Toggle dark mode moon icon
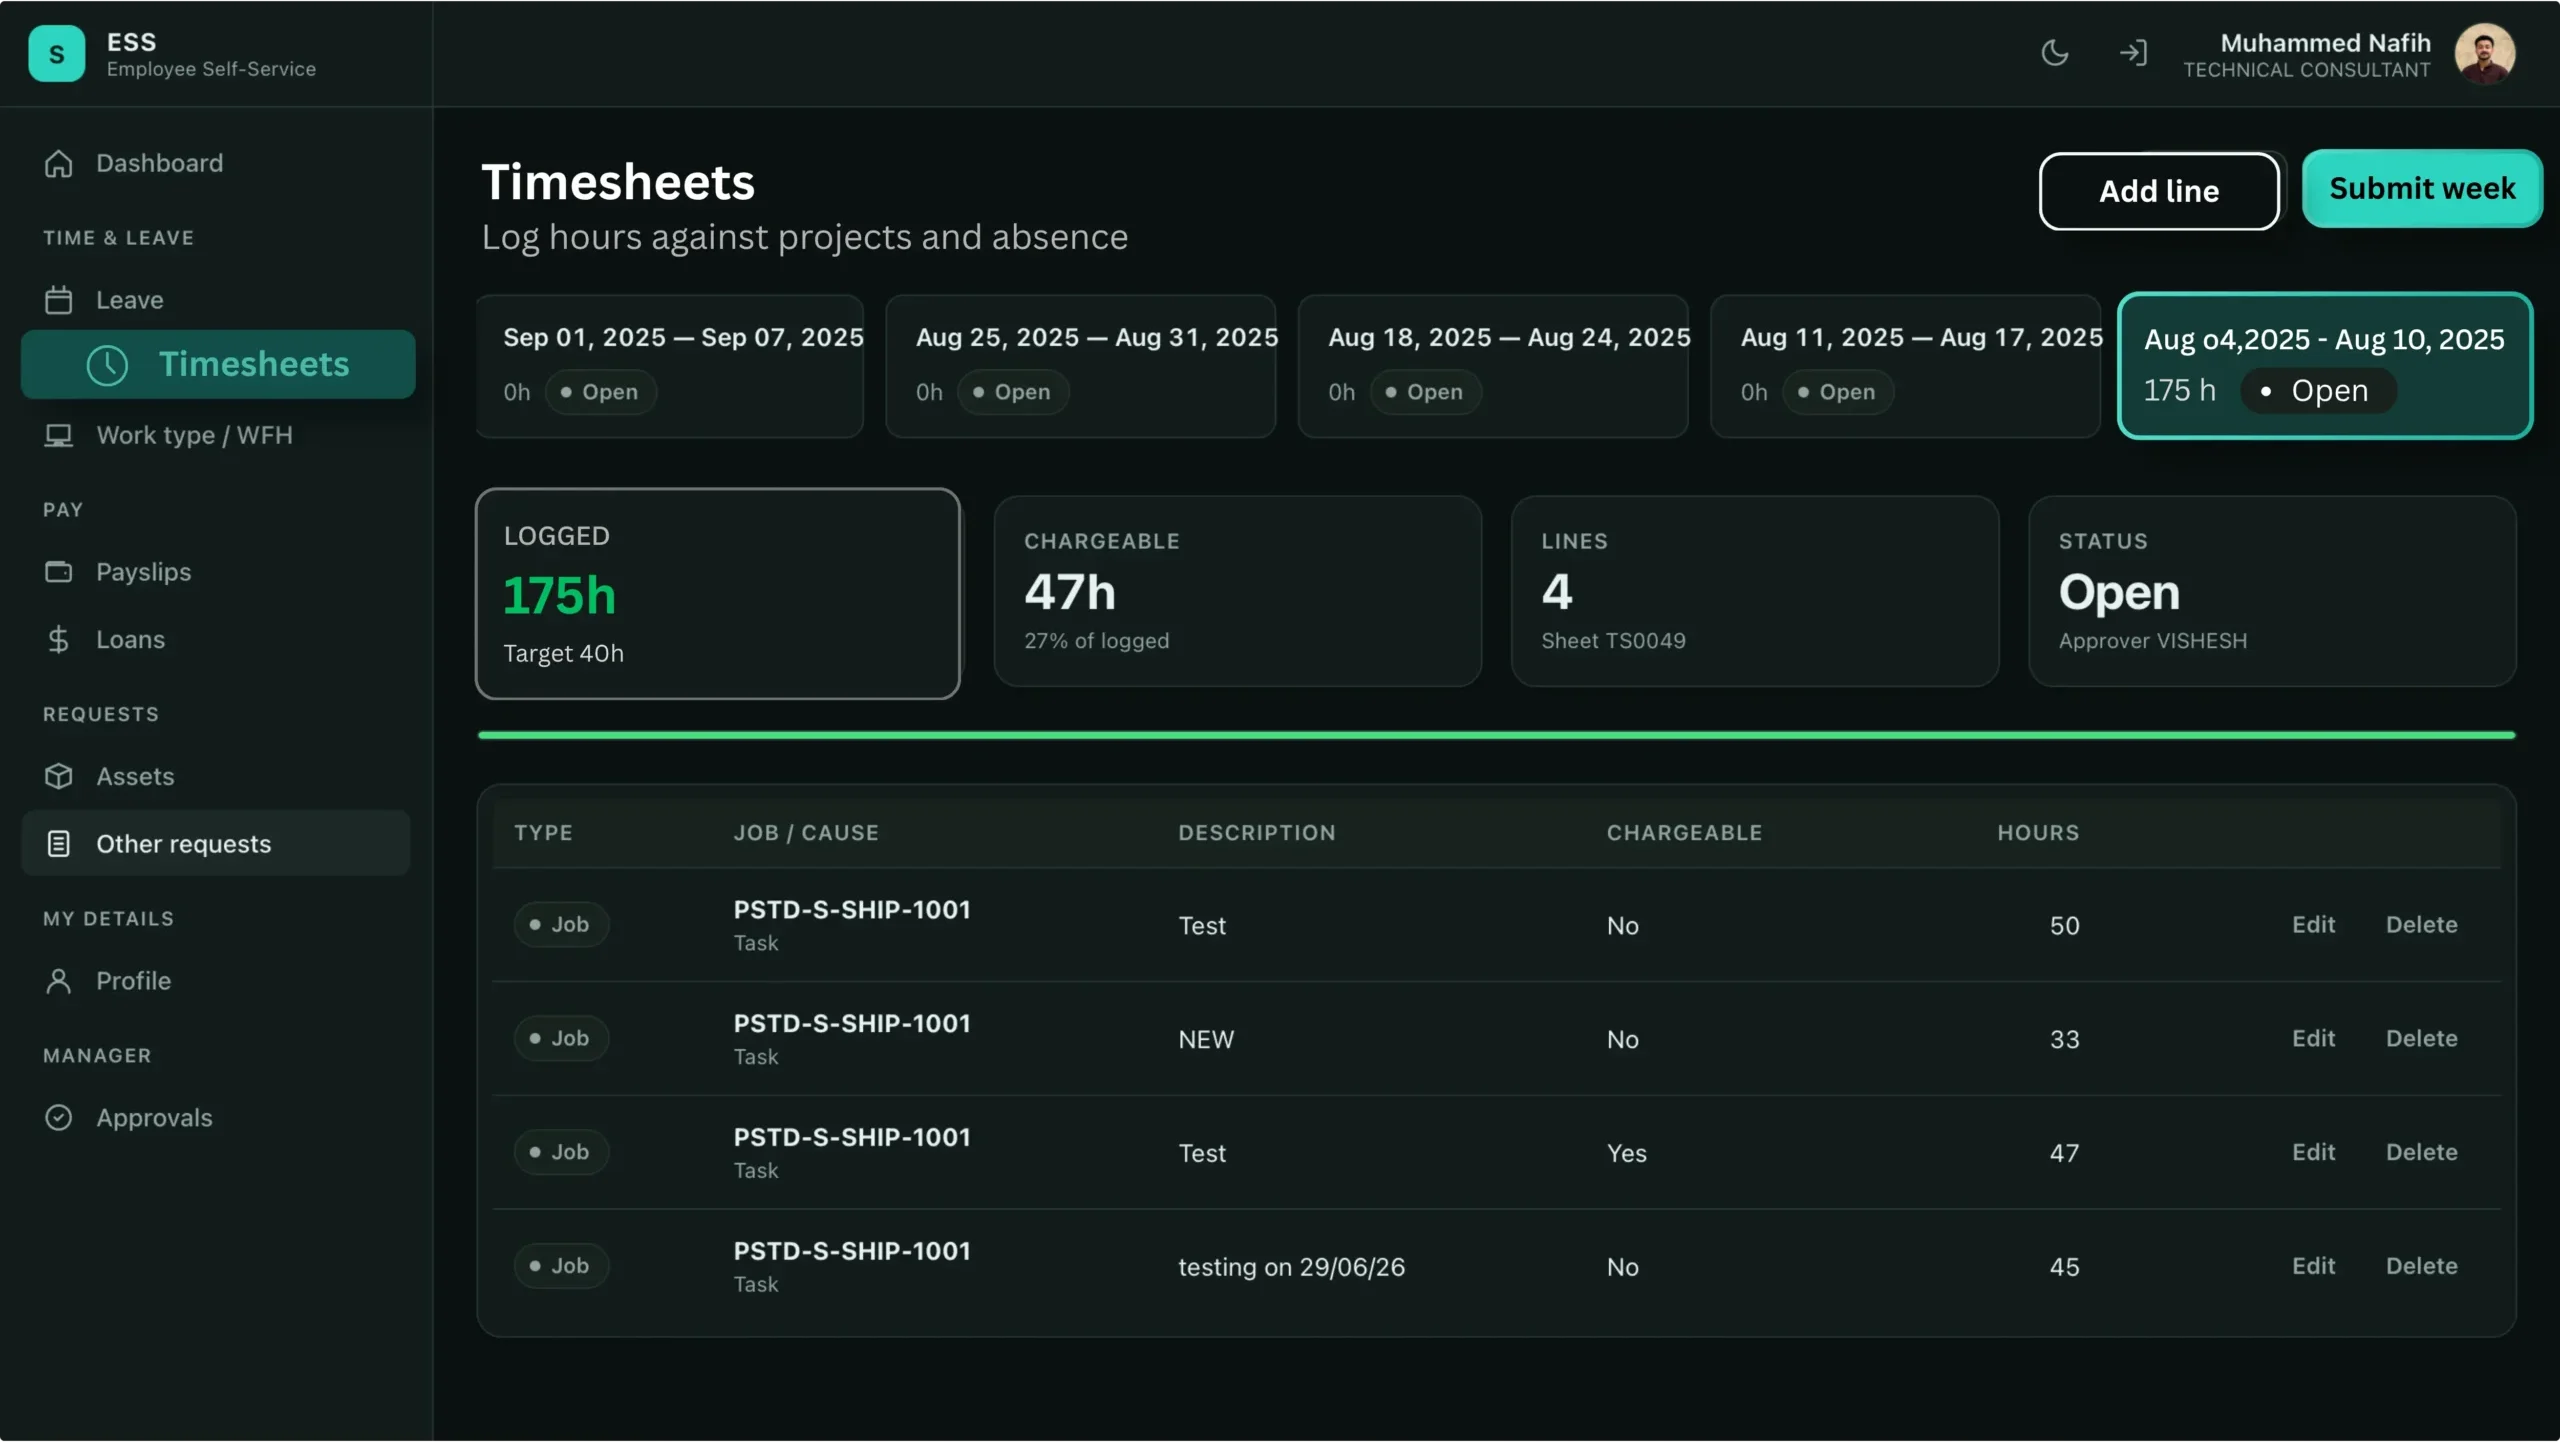 (2054, 53)
